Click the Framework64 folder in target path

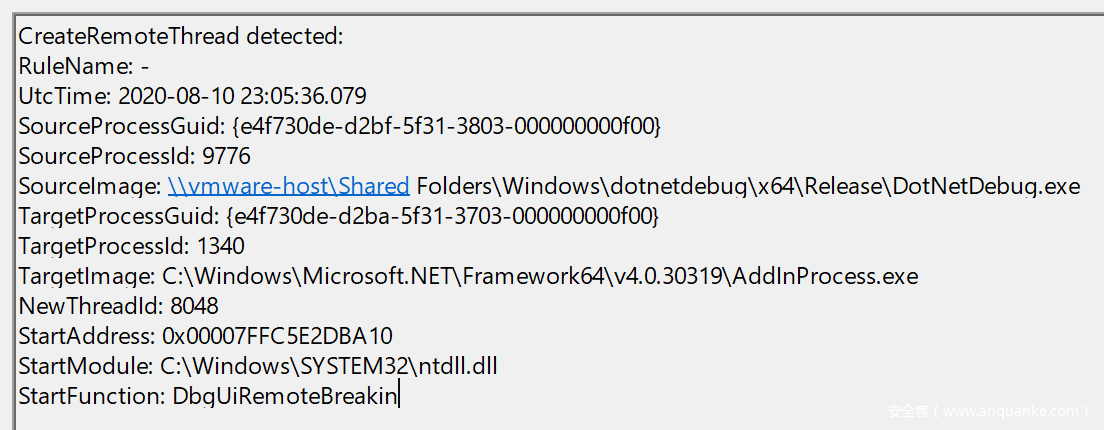click(x=561, y=276)
